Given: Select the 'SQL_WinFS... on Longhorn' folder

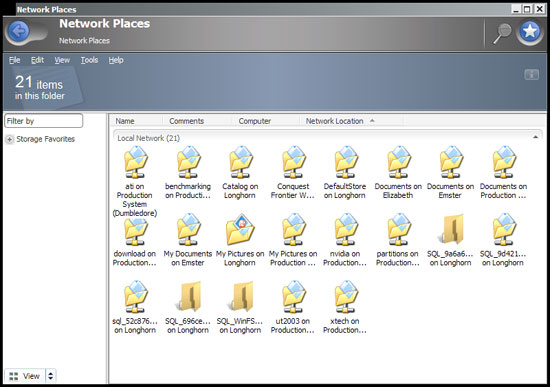Looking at the screenshot, I should click(x=240, y=307).
